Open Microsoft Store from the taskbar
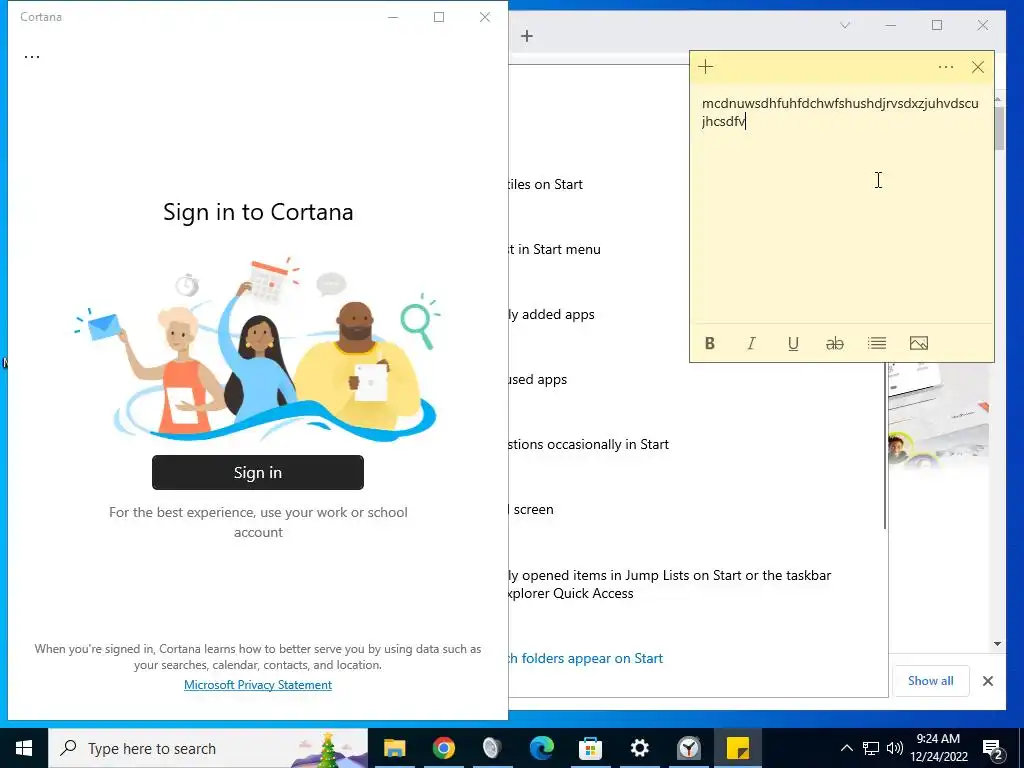The width and height of the screenshot is (1024, 768). [590, 748]
